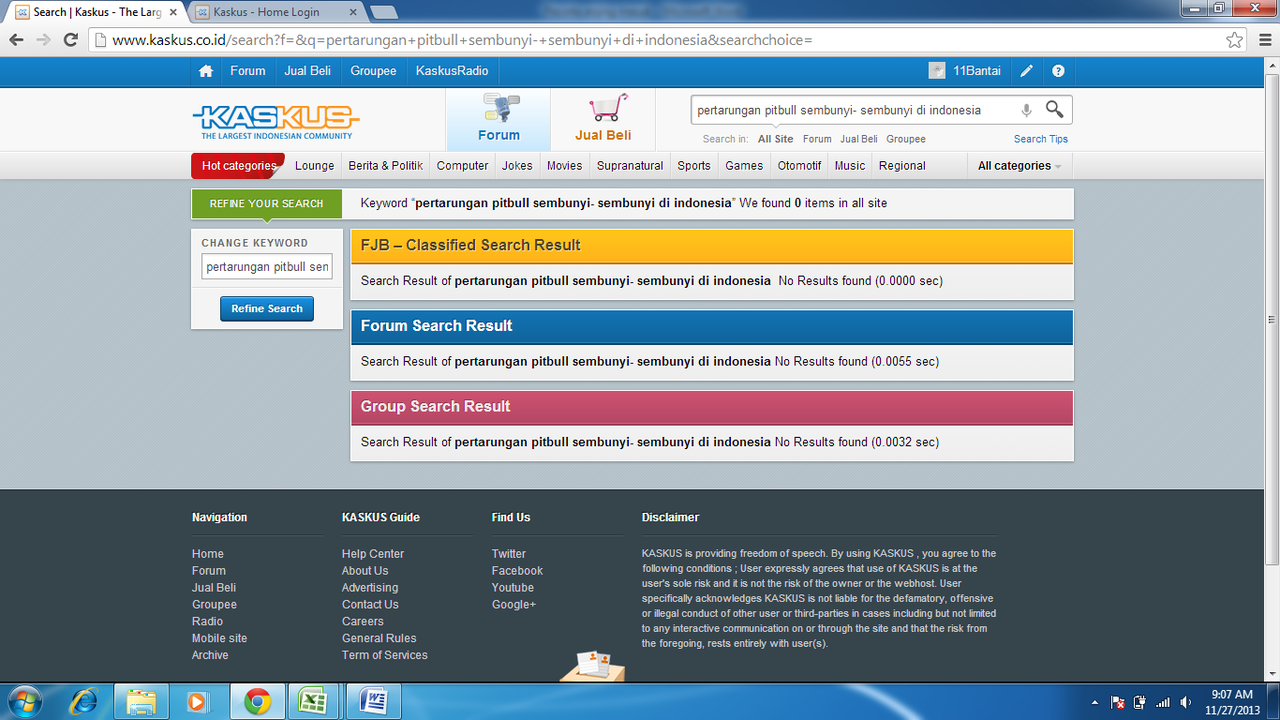The image size is (1280, 720).
Task: Open the Regional category
Action: tap(903, 166)
